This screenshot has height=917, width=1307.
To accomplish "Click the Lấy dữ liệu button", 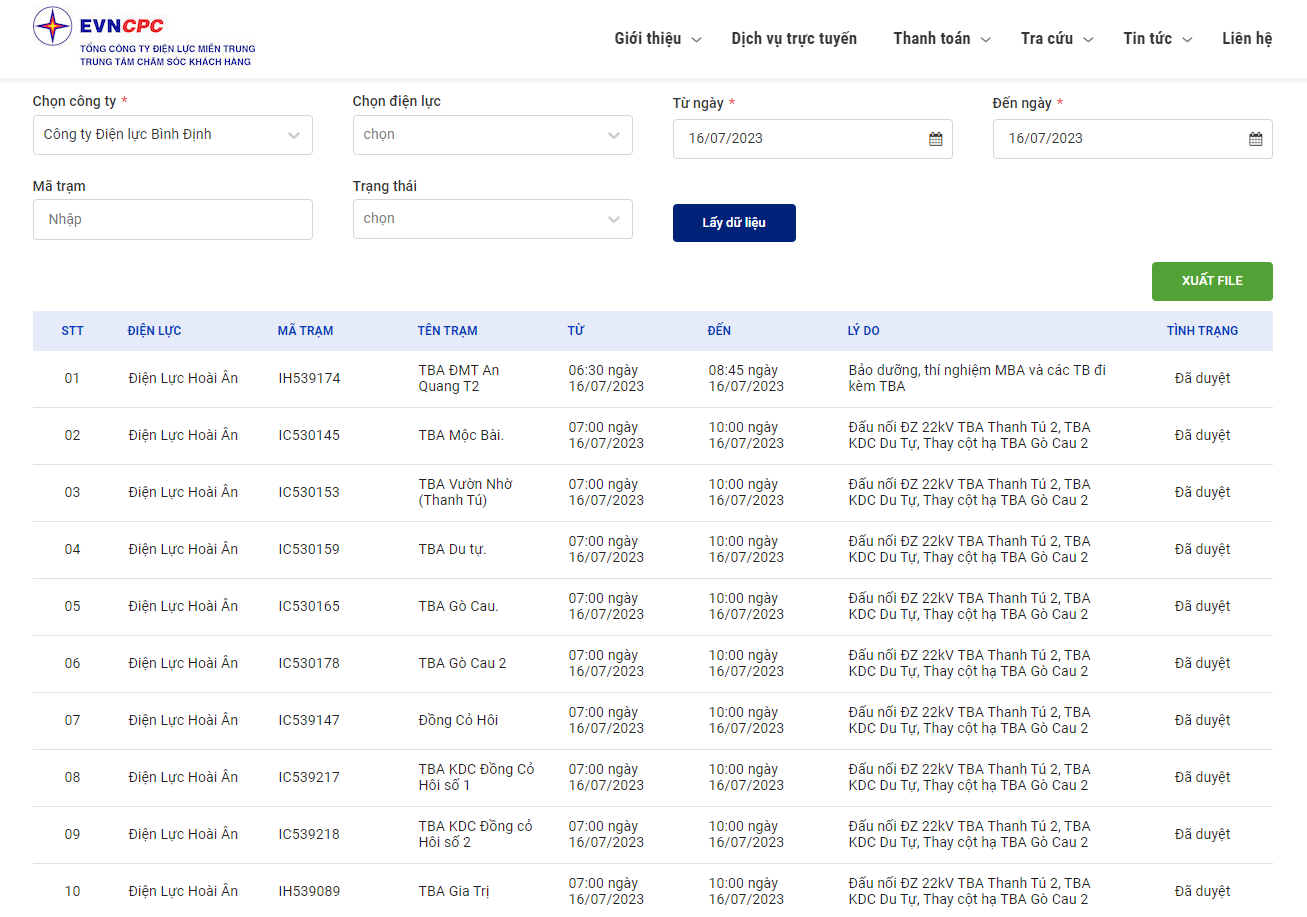I will [x=734, y=223].
